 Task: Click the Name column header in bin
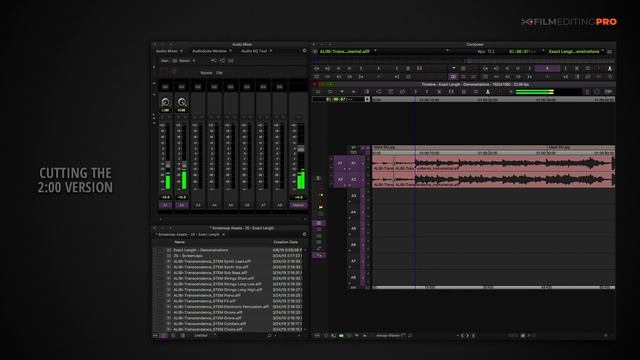[x=180, y=242]
